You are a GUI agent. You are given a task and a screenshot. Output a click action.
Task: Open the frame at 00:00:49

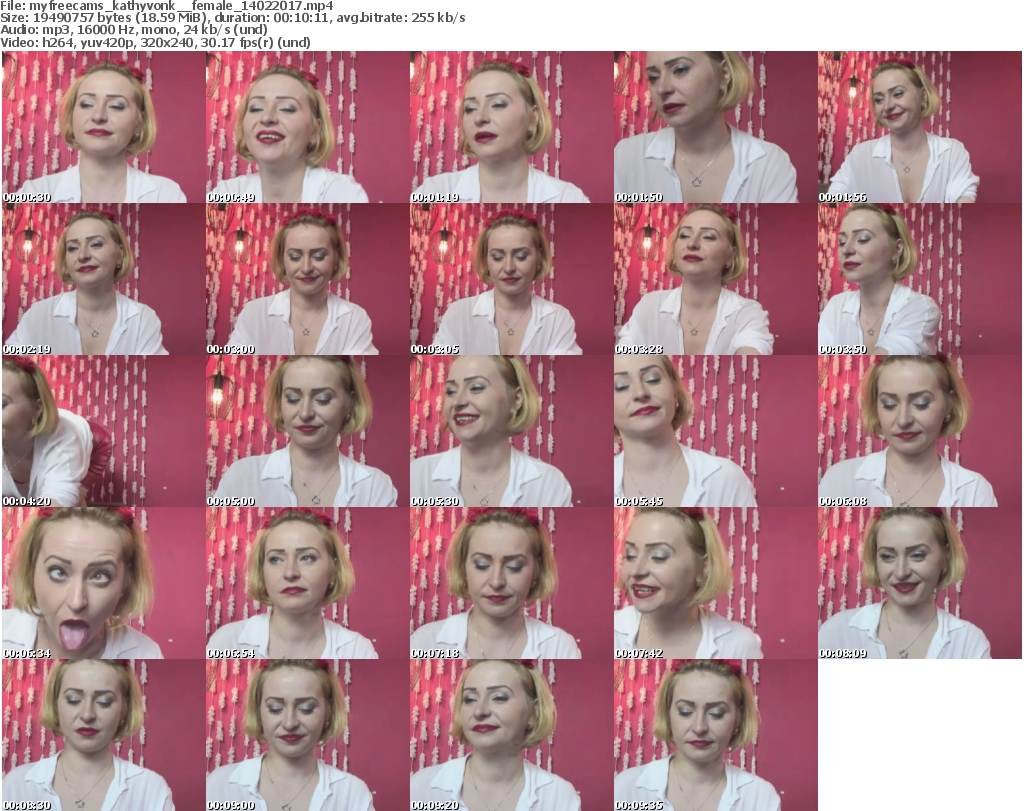click(308, 127)
